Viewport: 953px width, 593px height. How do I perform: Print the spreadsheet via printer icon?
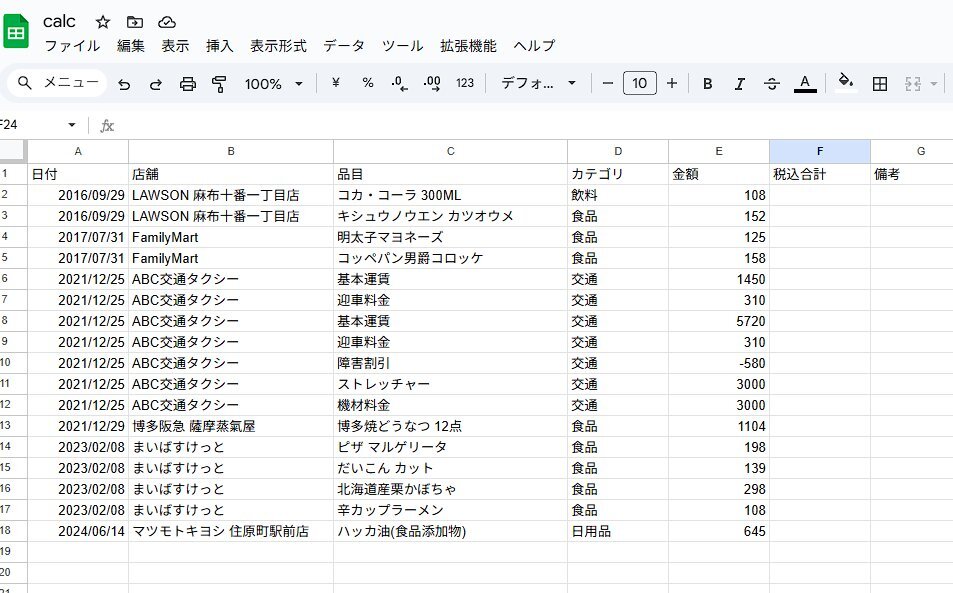[188, 84]
